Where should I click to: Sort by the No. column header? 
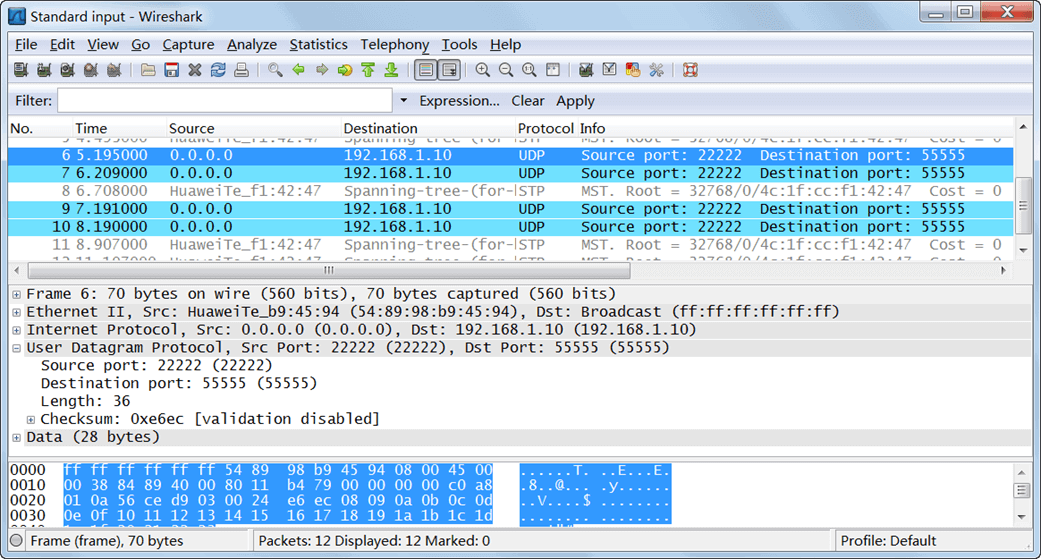pyautogui.click(x=40, y=128)
